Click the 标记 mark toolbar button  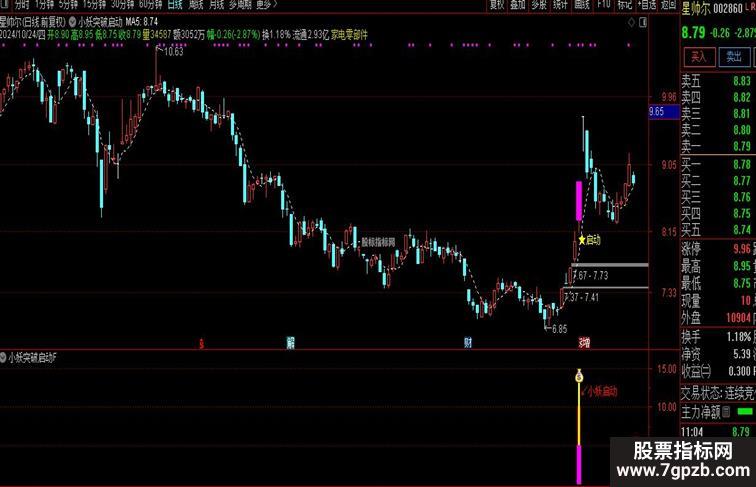[625, 5]
